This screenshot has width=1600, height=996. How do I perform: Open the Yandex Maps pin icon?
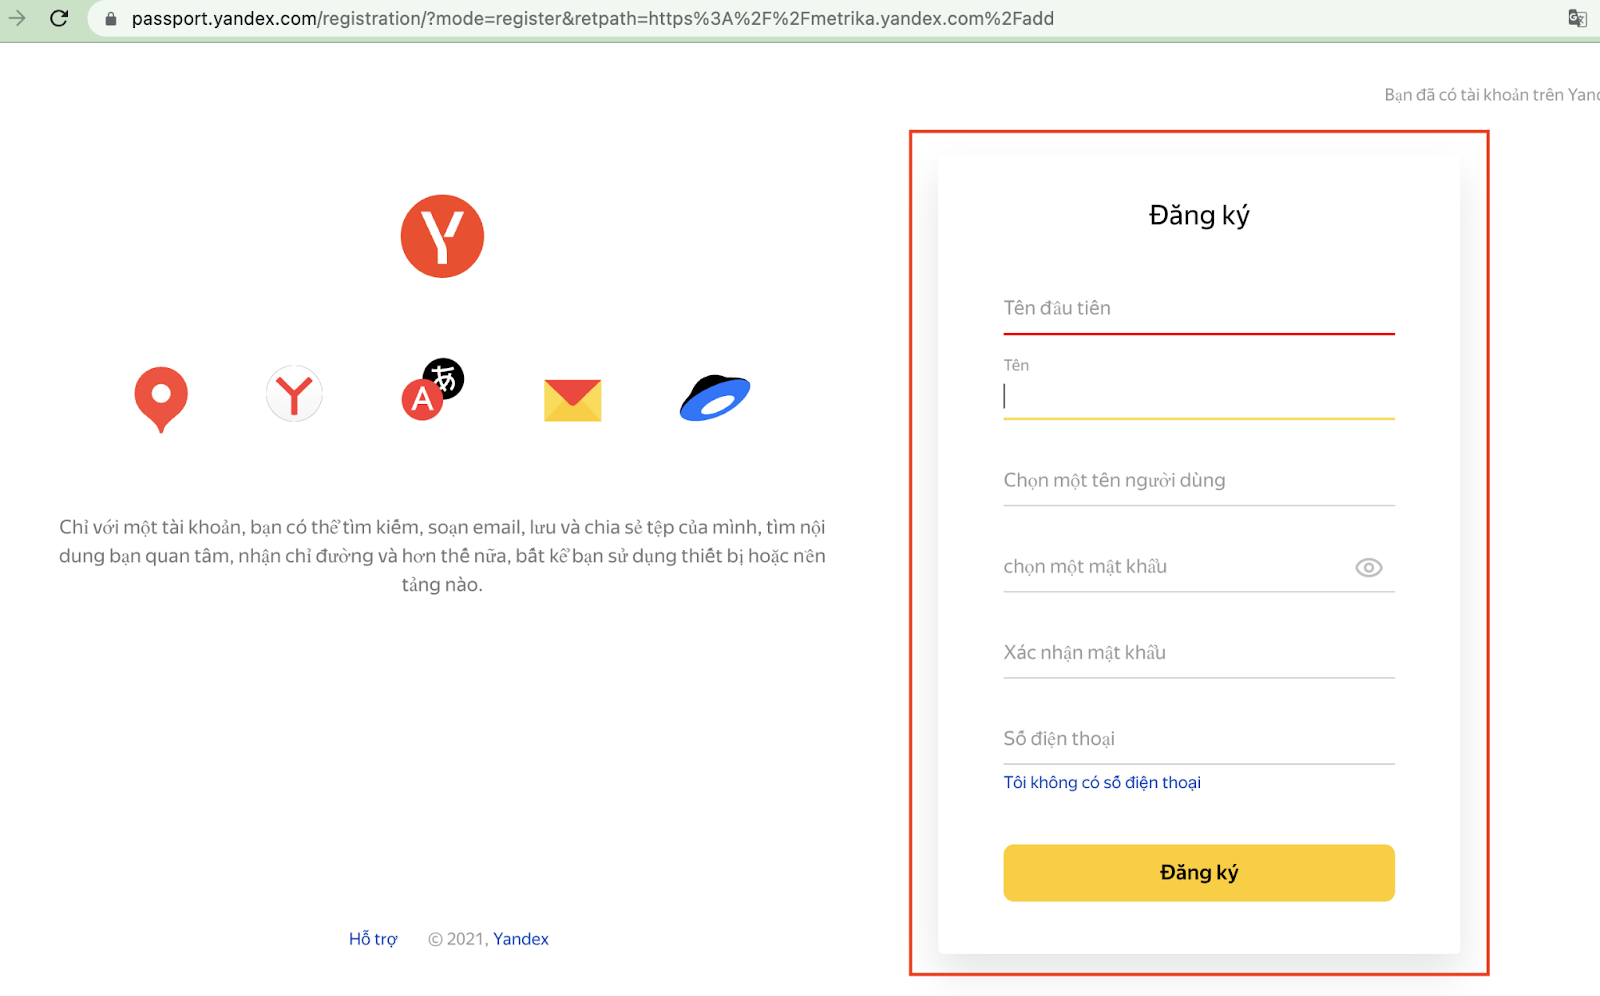coord(161,399)
